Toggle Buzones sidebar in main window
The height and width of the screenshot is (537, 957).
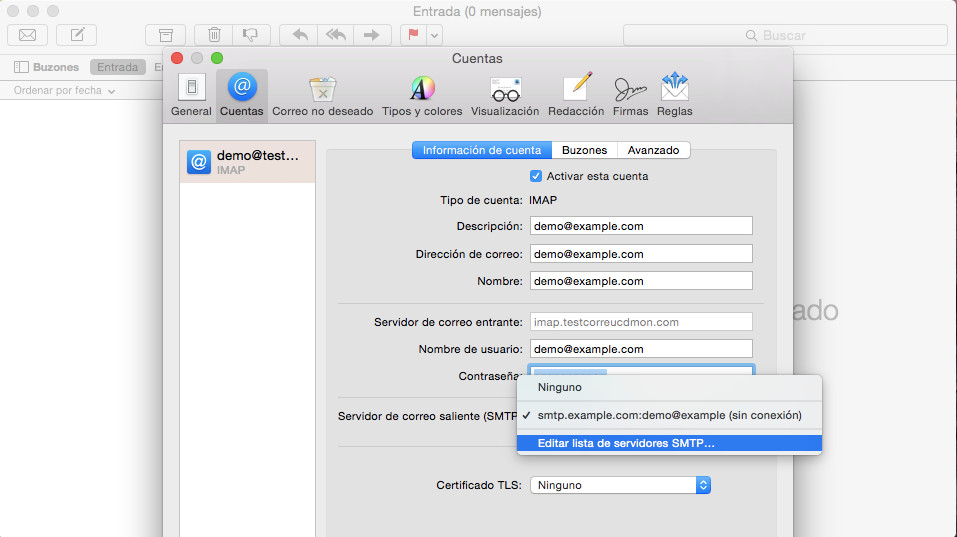[46, 67]
